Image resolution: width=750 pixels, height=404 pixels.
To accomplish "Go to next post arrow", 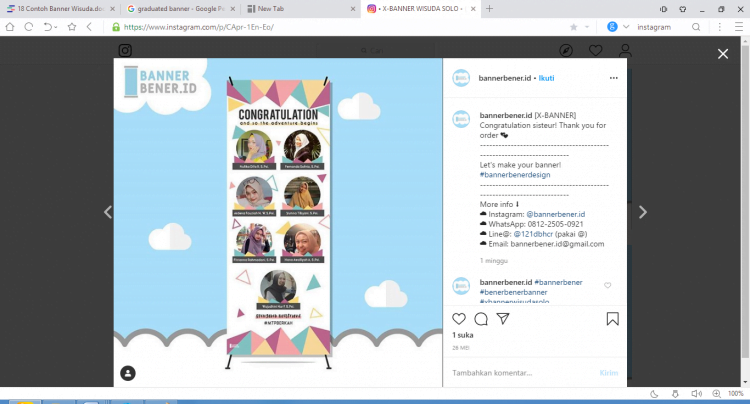I will pos(643,212).
